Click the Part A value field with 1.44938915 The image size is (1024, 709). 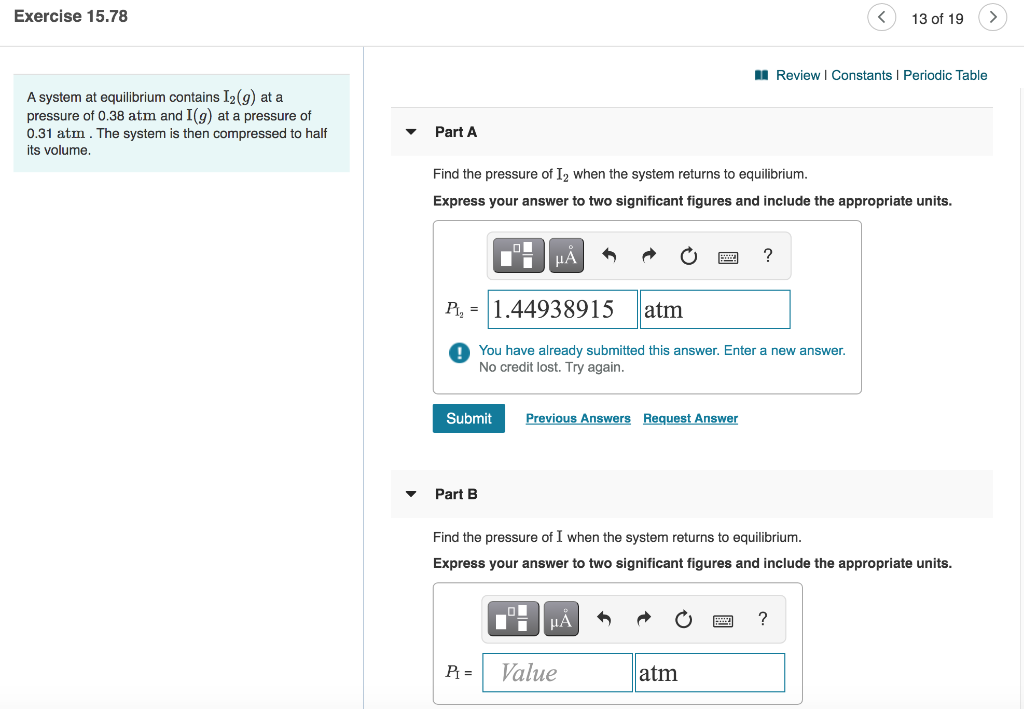pyautogui.click(x=562, y=309)
